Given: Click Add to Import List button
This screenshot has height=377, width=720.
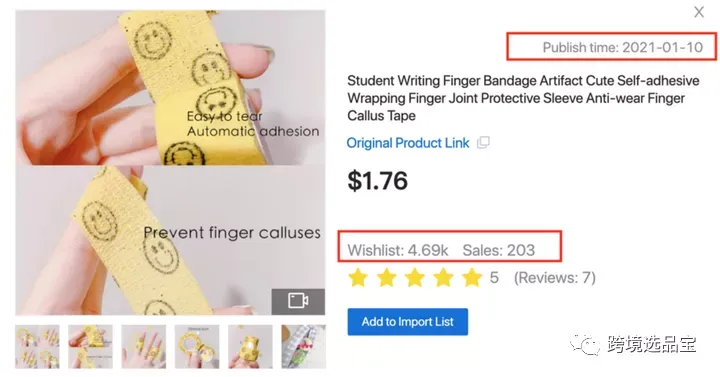Looking at the screenshot, I should click(408, 322).
